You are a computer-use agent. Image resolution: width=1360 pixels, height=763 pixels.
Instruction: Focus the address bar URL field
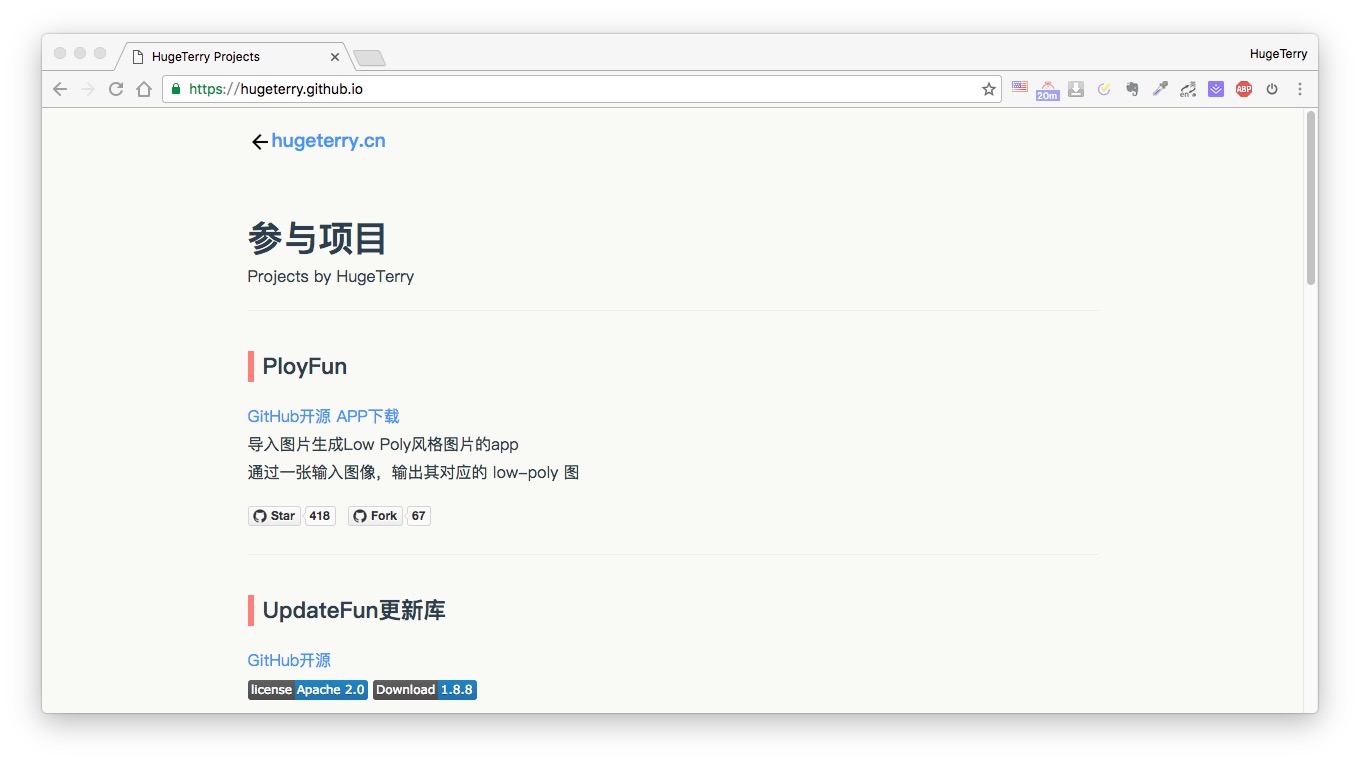tap(580, 89)
